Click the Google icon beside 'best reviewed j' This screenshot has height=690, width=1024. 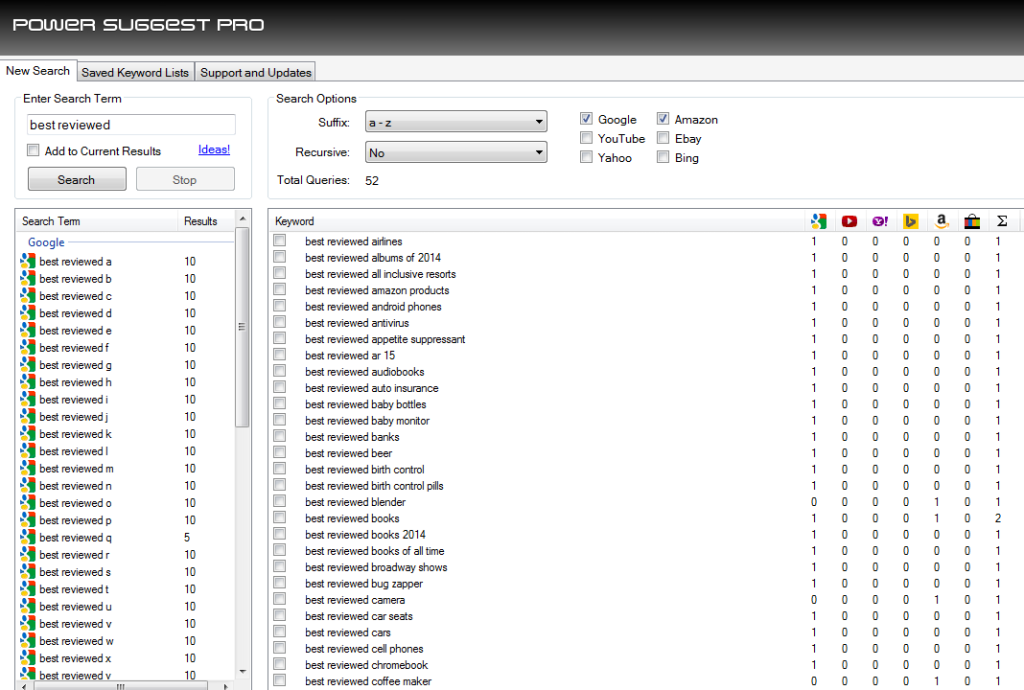(x=27, y=416)
